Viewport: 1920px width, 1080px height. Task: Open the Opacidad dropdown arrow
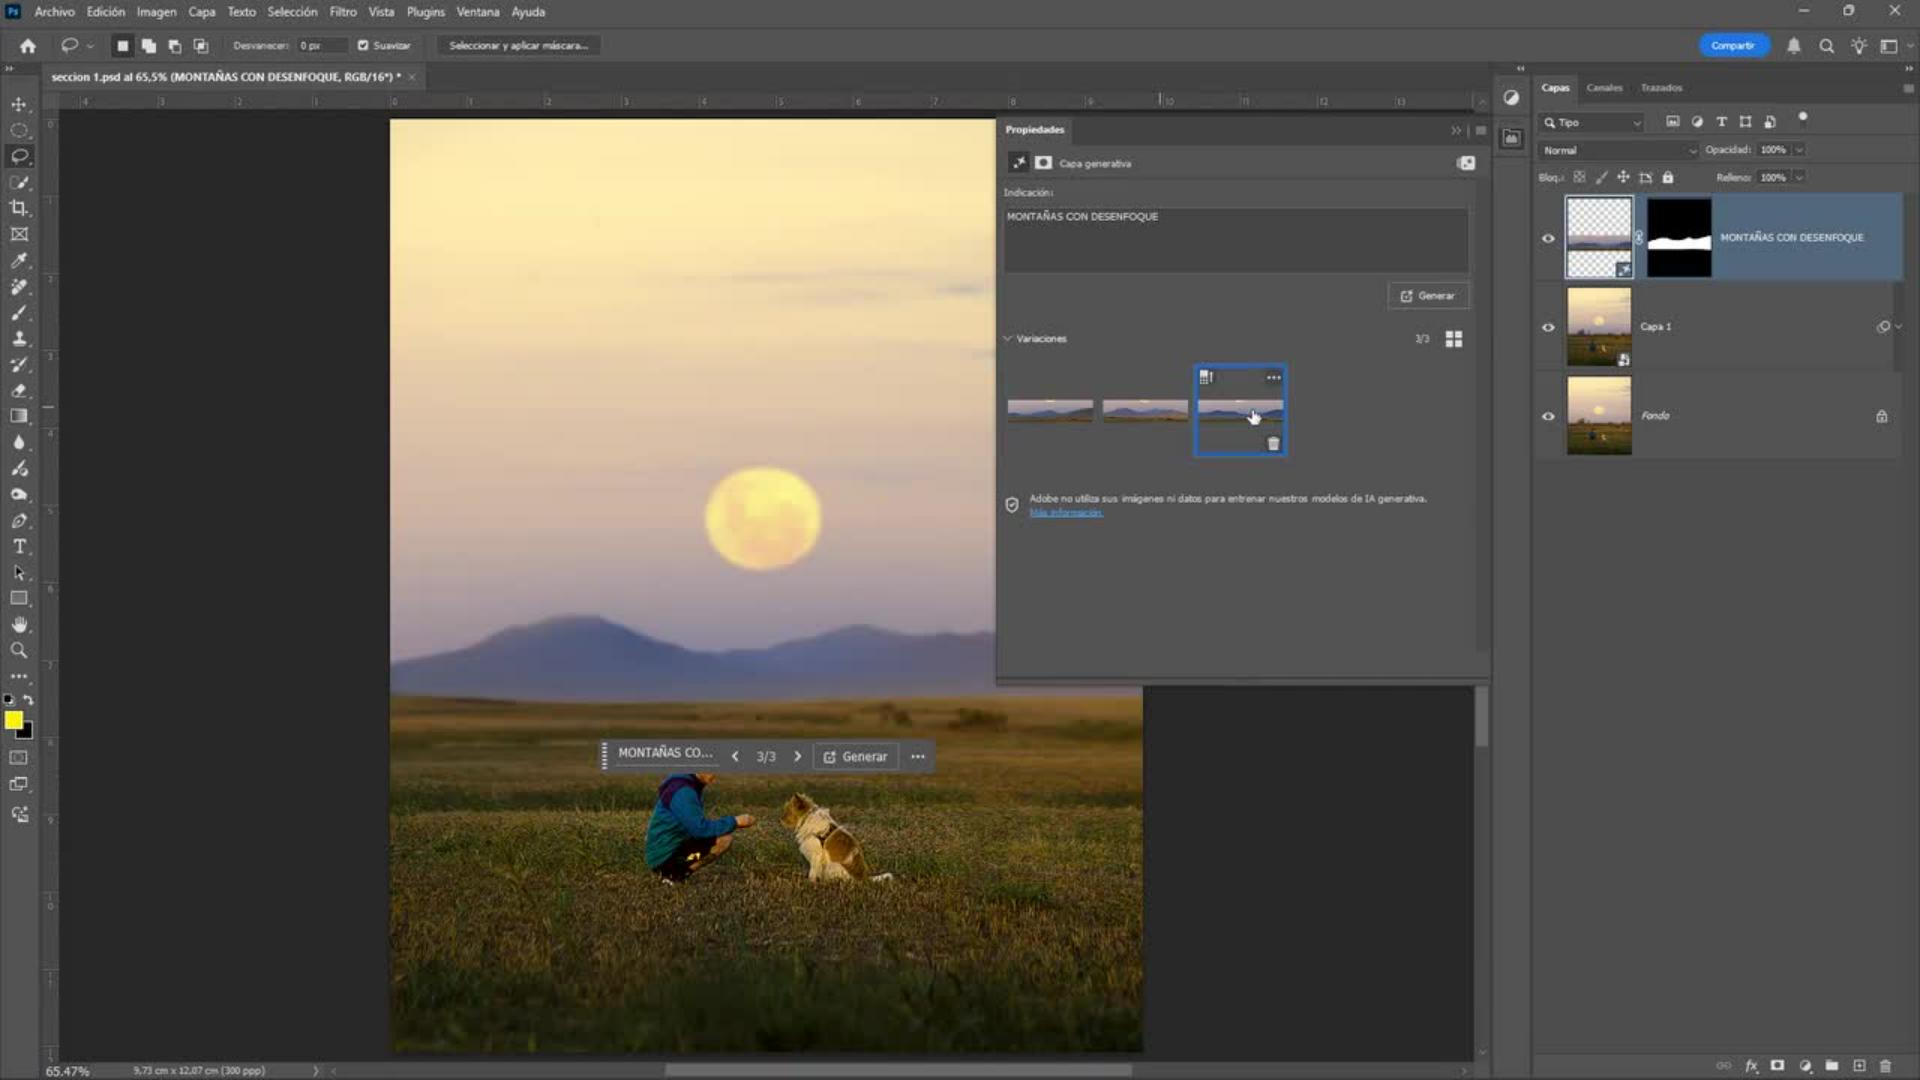point(1799,150)
